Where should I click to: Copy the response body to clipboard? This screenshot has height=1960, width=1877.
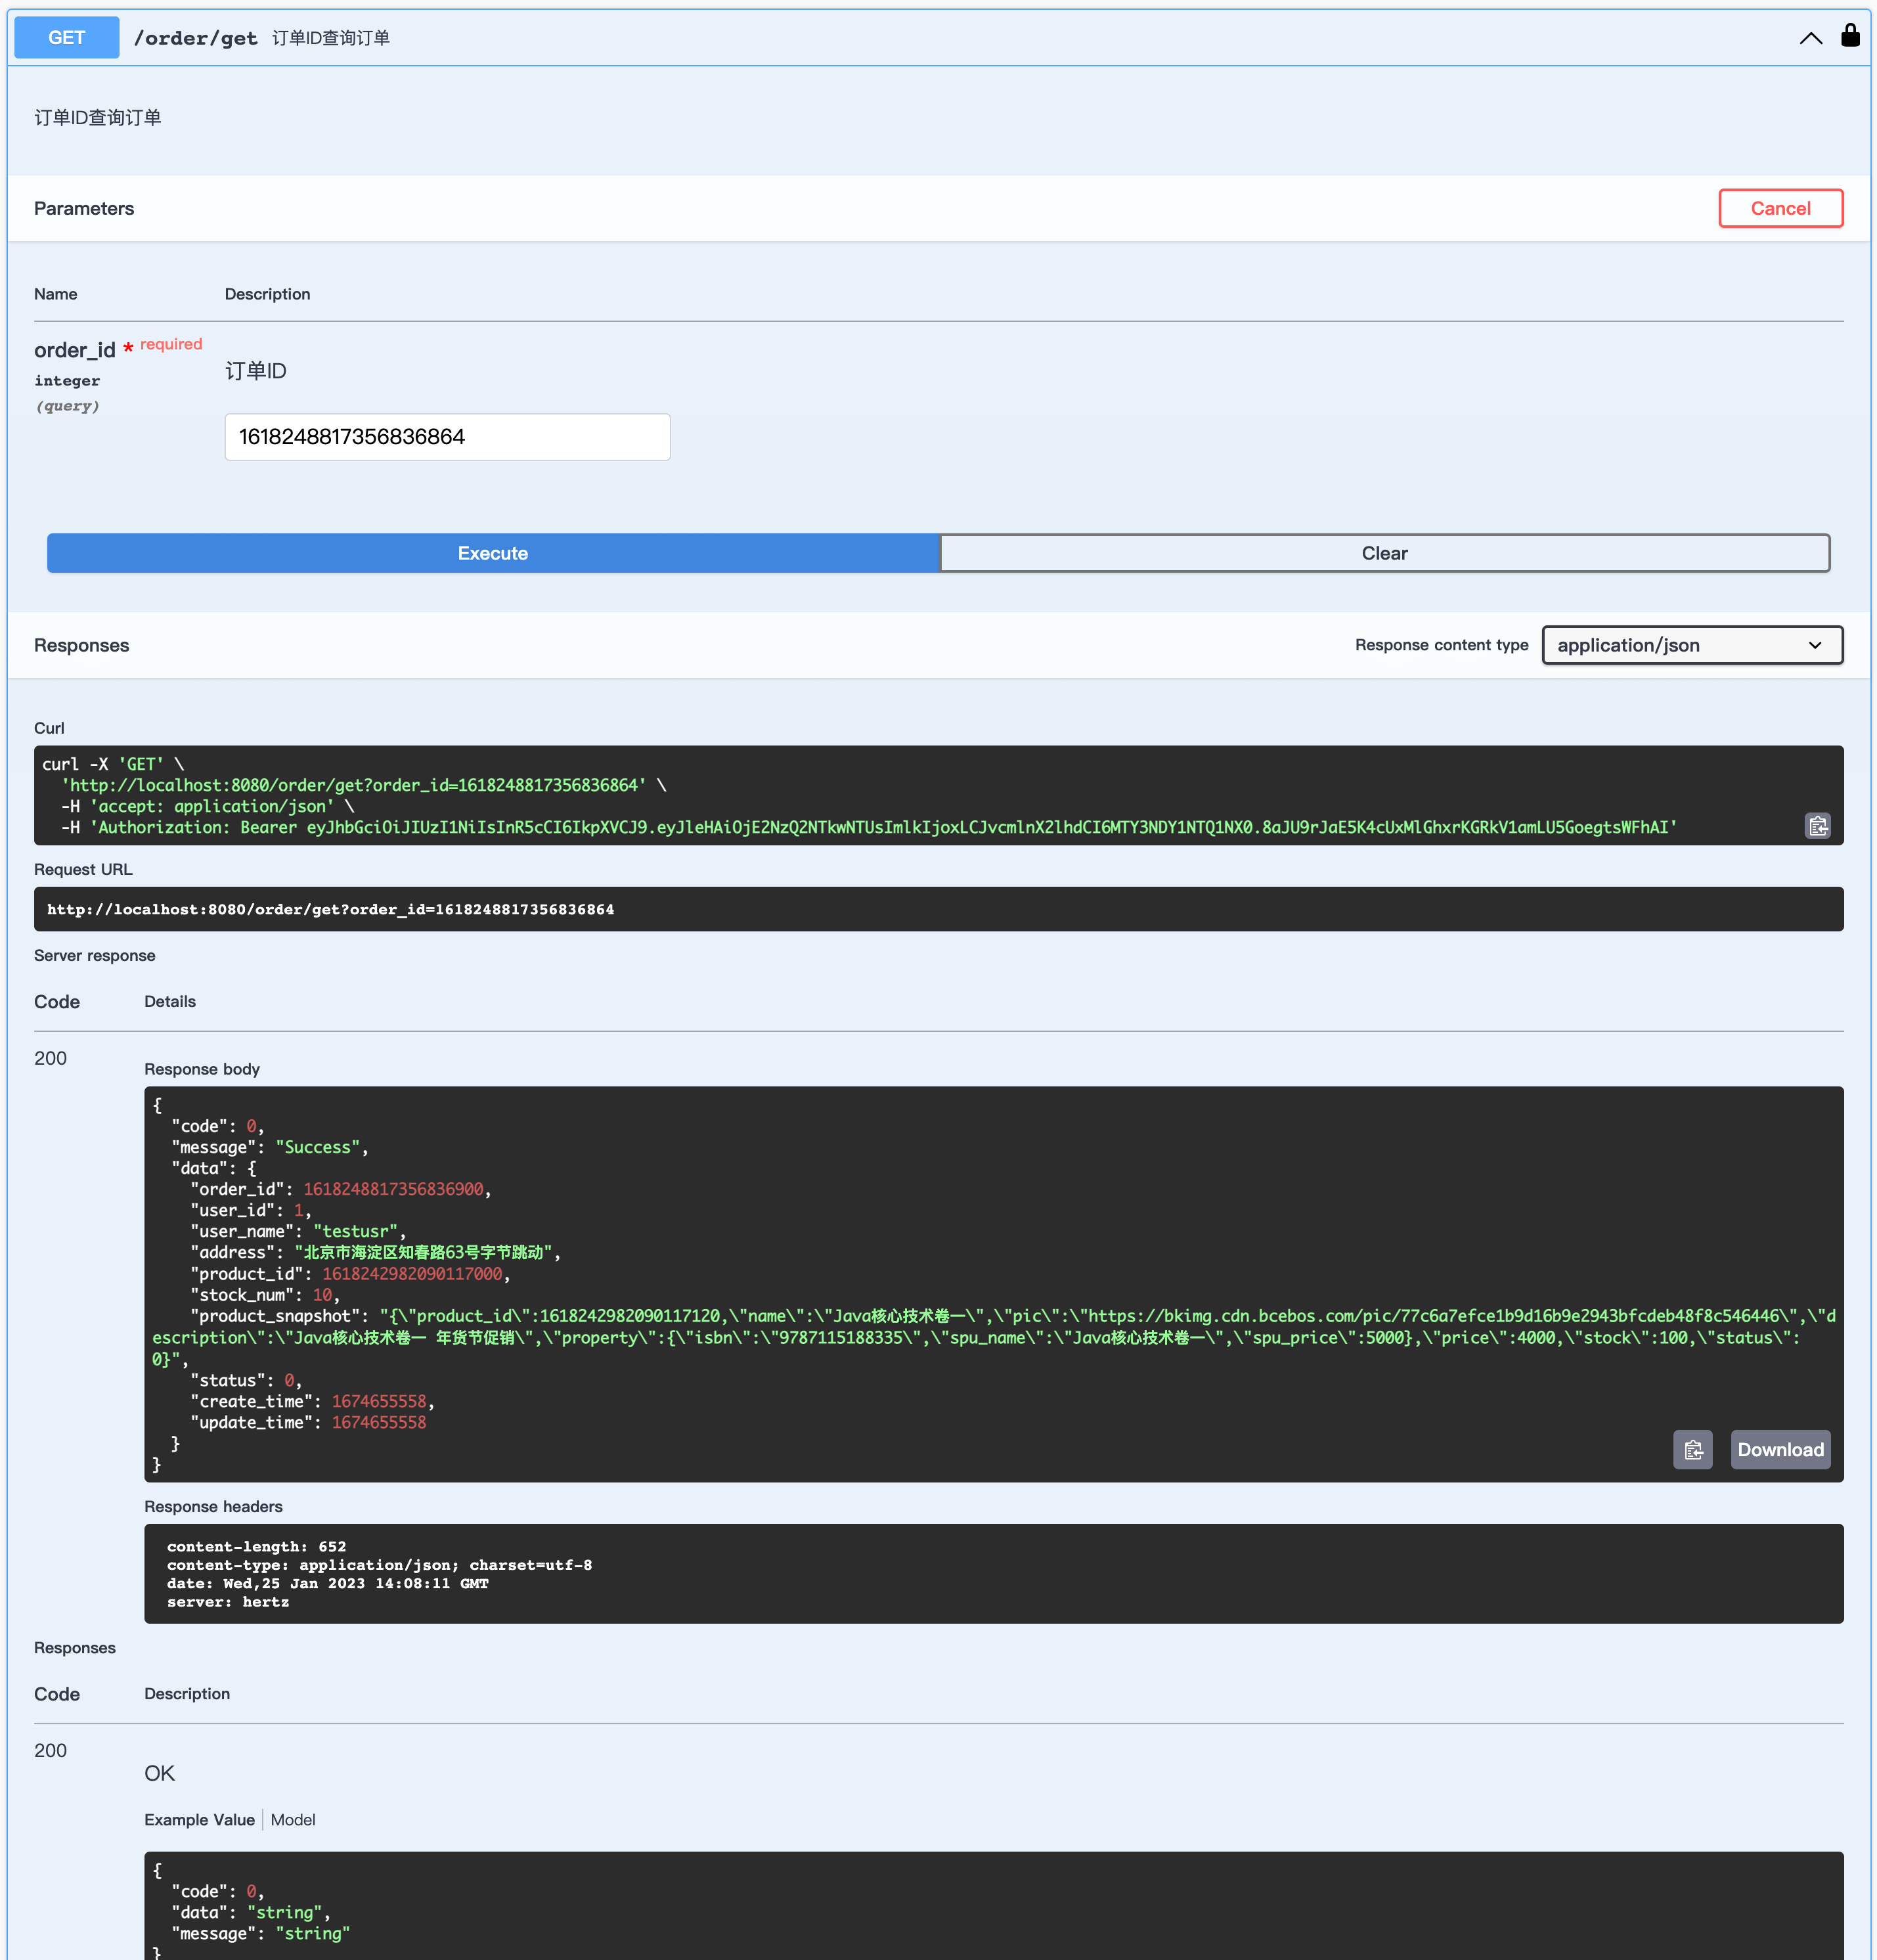click(x=1692, y=1449)
